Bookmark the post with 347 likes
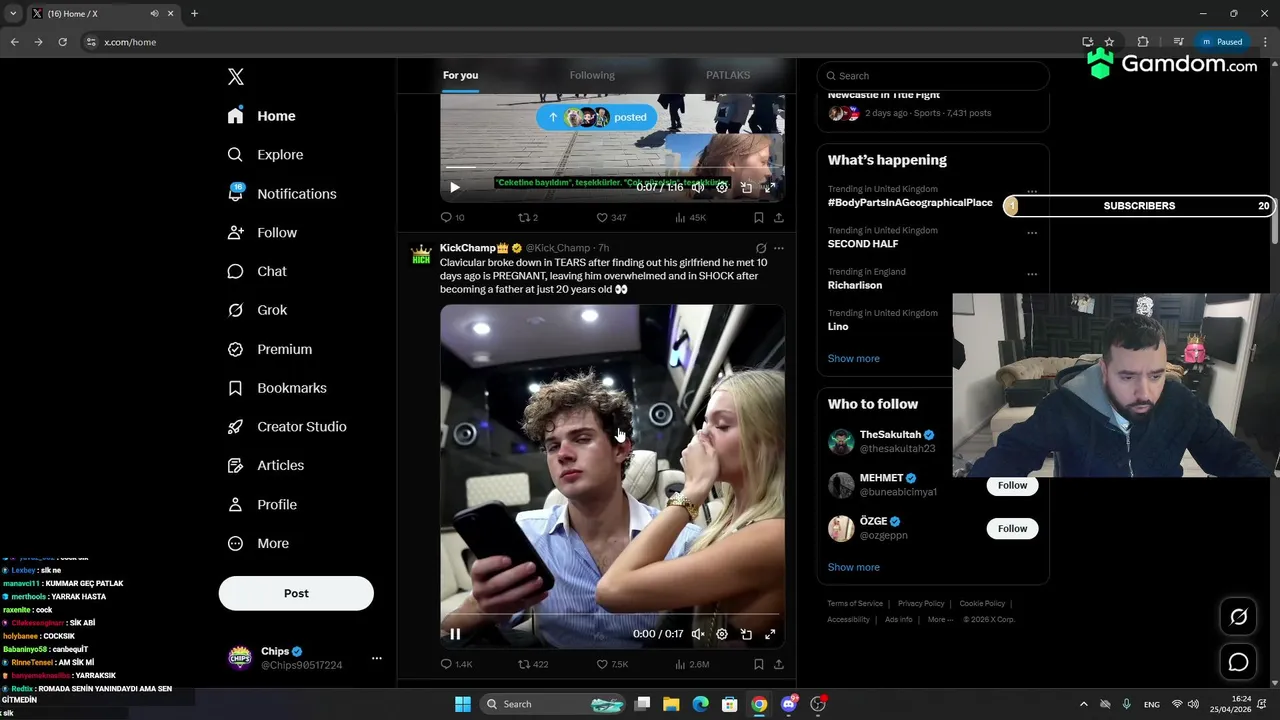 [759, 217]
